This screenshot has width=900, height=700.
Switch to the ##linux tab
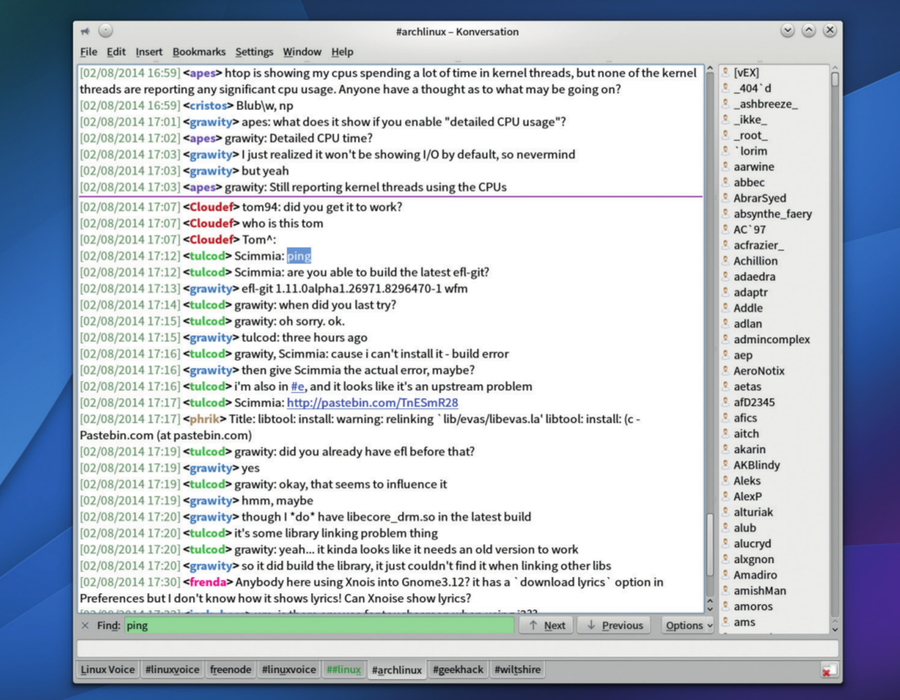tap(344, 670)
